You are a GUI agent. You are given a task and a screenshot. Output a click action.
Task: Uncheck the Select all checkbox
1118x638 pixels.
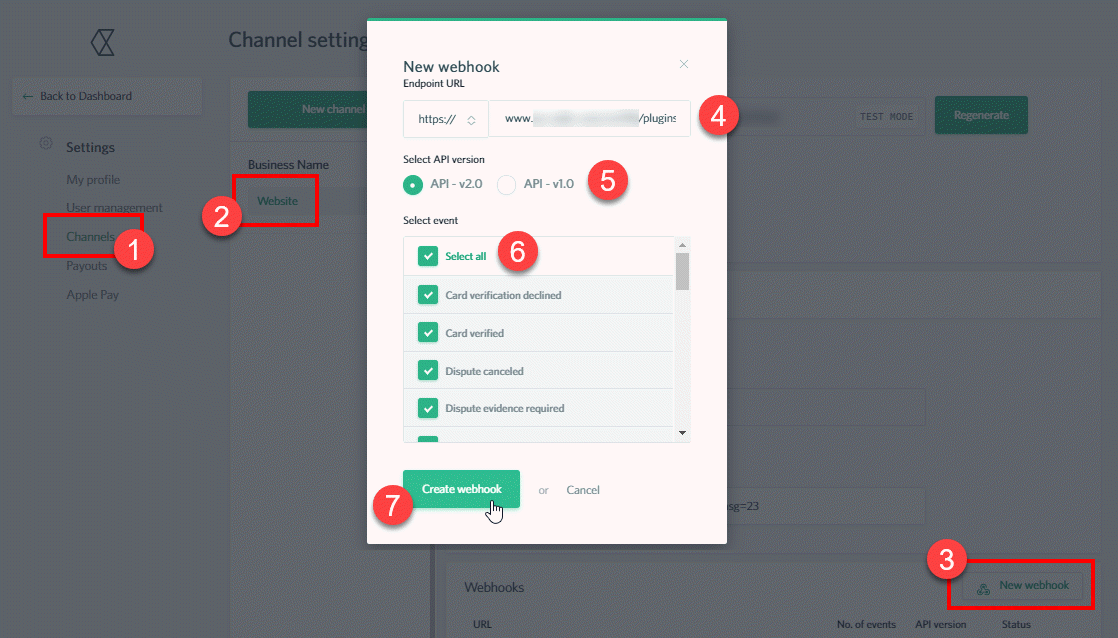(427, 255)
